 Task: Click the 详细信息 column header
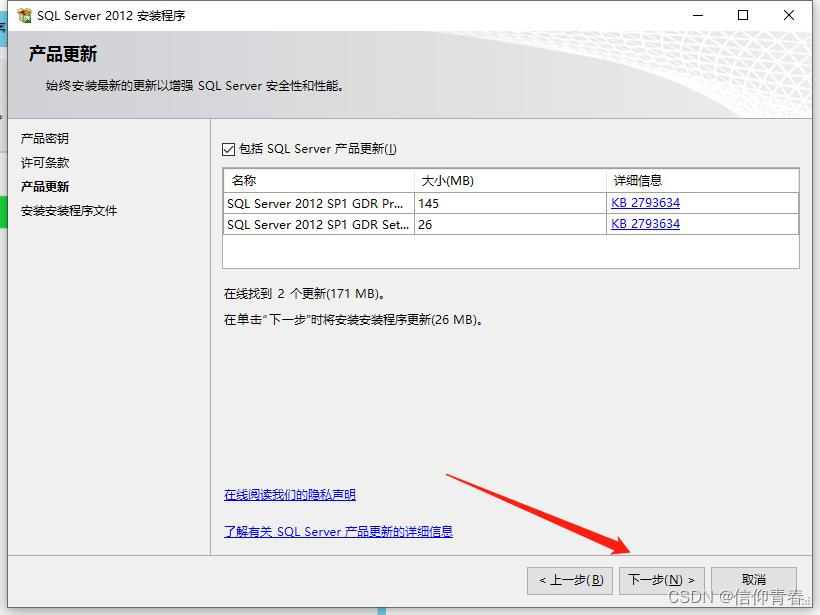pyautogui.click(x=702, y=181)
